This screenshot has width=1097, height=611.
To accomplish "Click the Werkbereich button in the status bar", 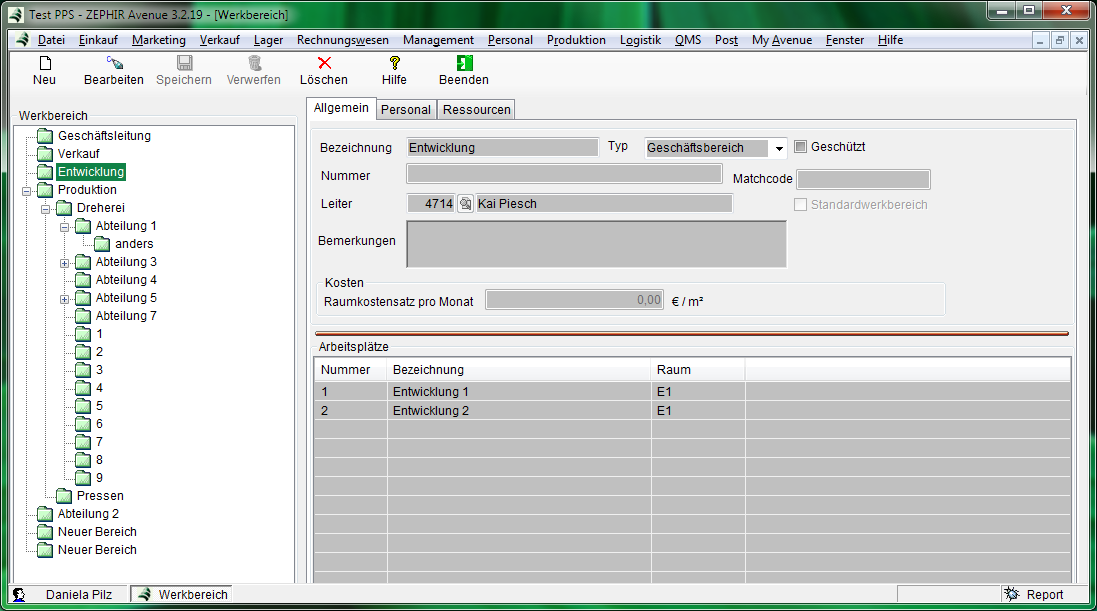I will tap(182, 594).
